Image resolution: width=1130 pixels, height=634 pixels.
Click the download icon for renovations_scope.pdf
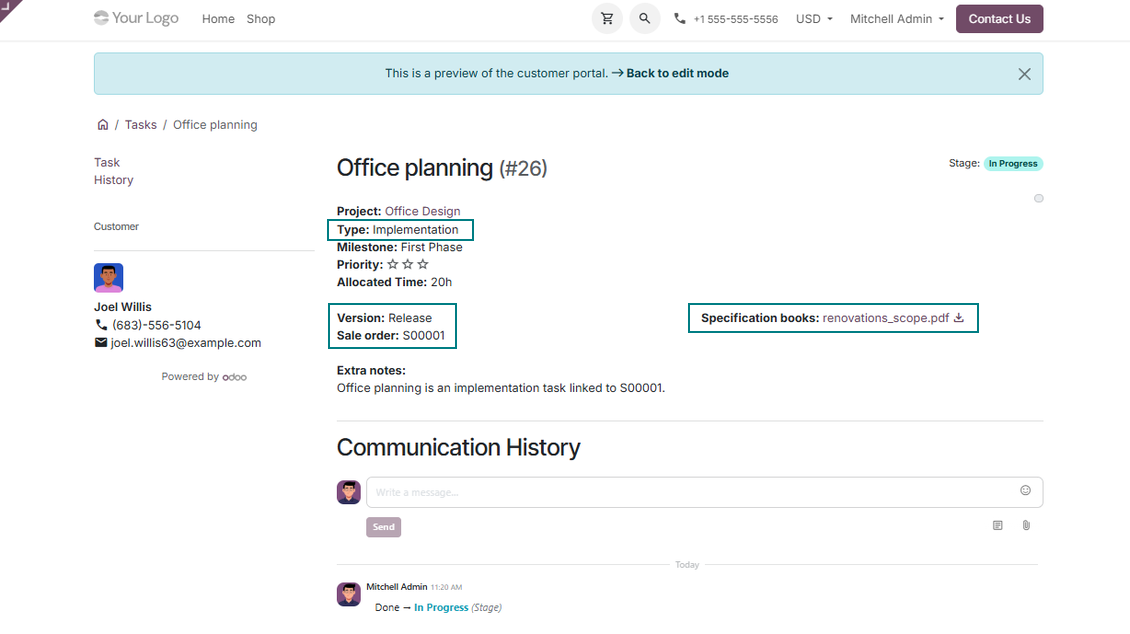[x=958, y=318]
